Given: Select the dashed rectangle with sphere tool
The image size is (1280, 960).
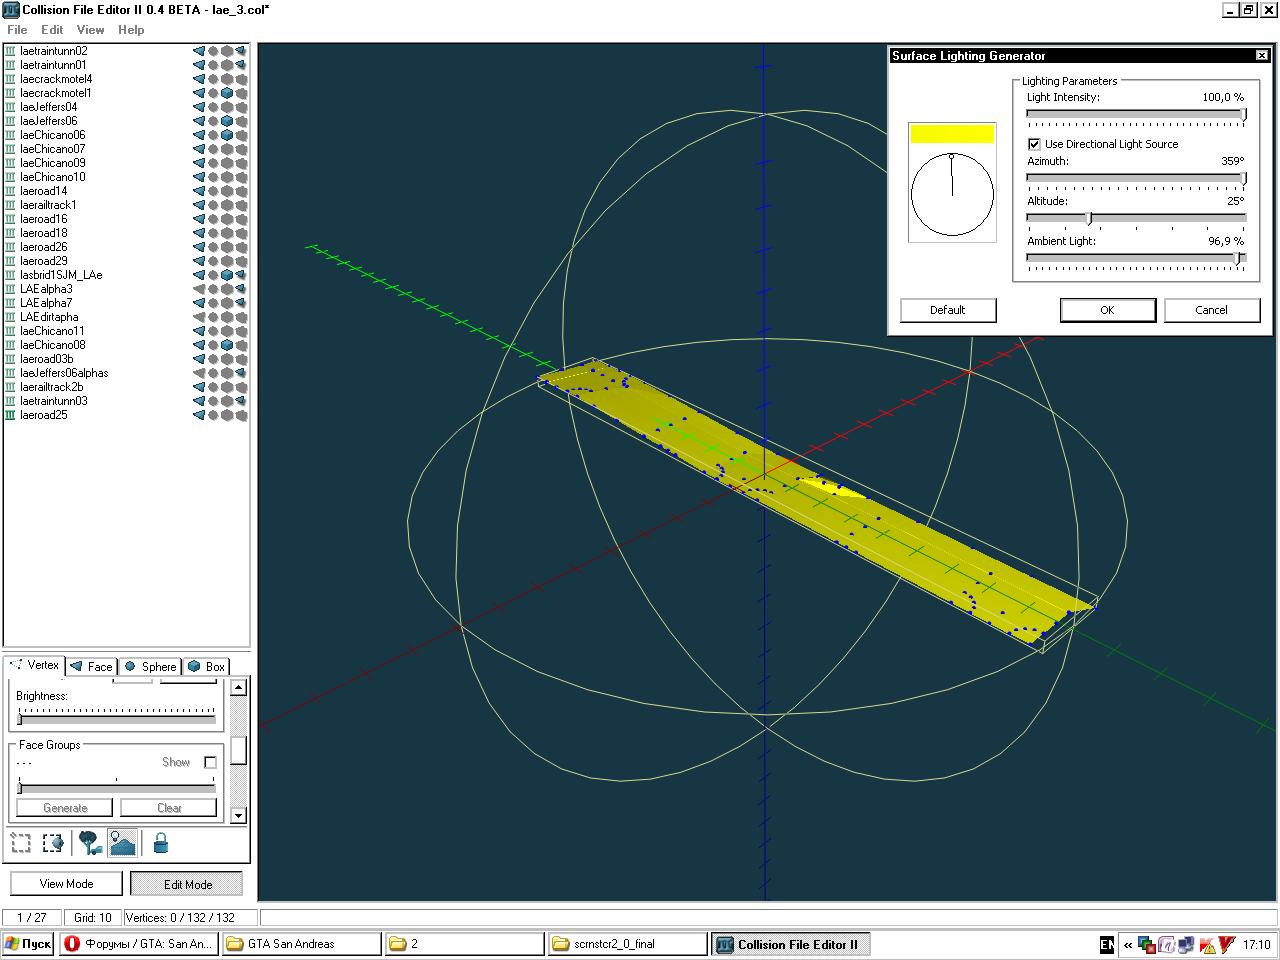Looking at the screenshot, I should 53,843.
